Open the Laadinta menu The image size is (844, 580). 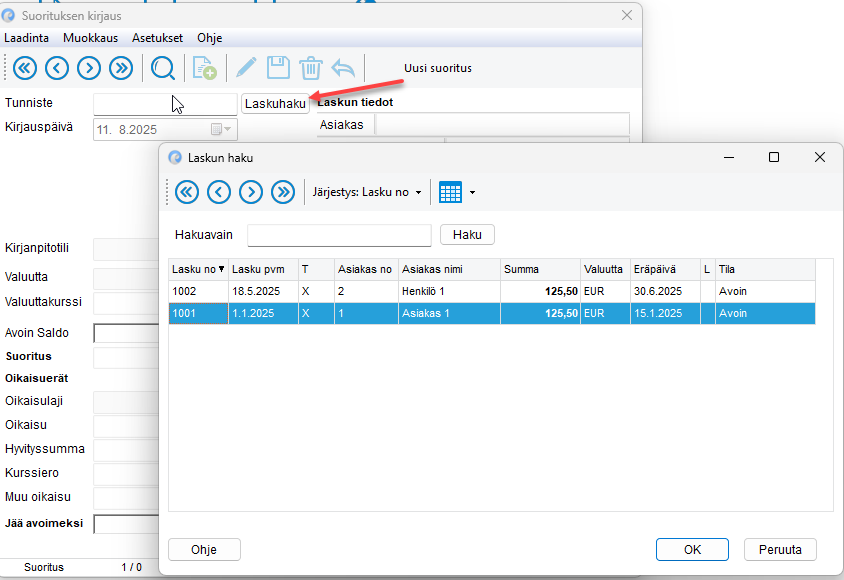[26, 38]
